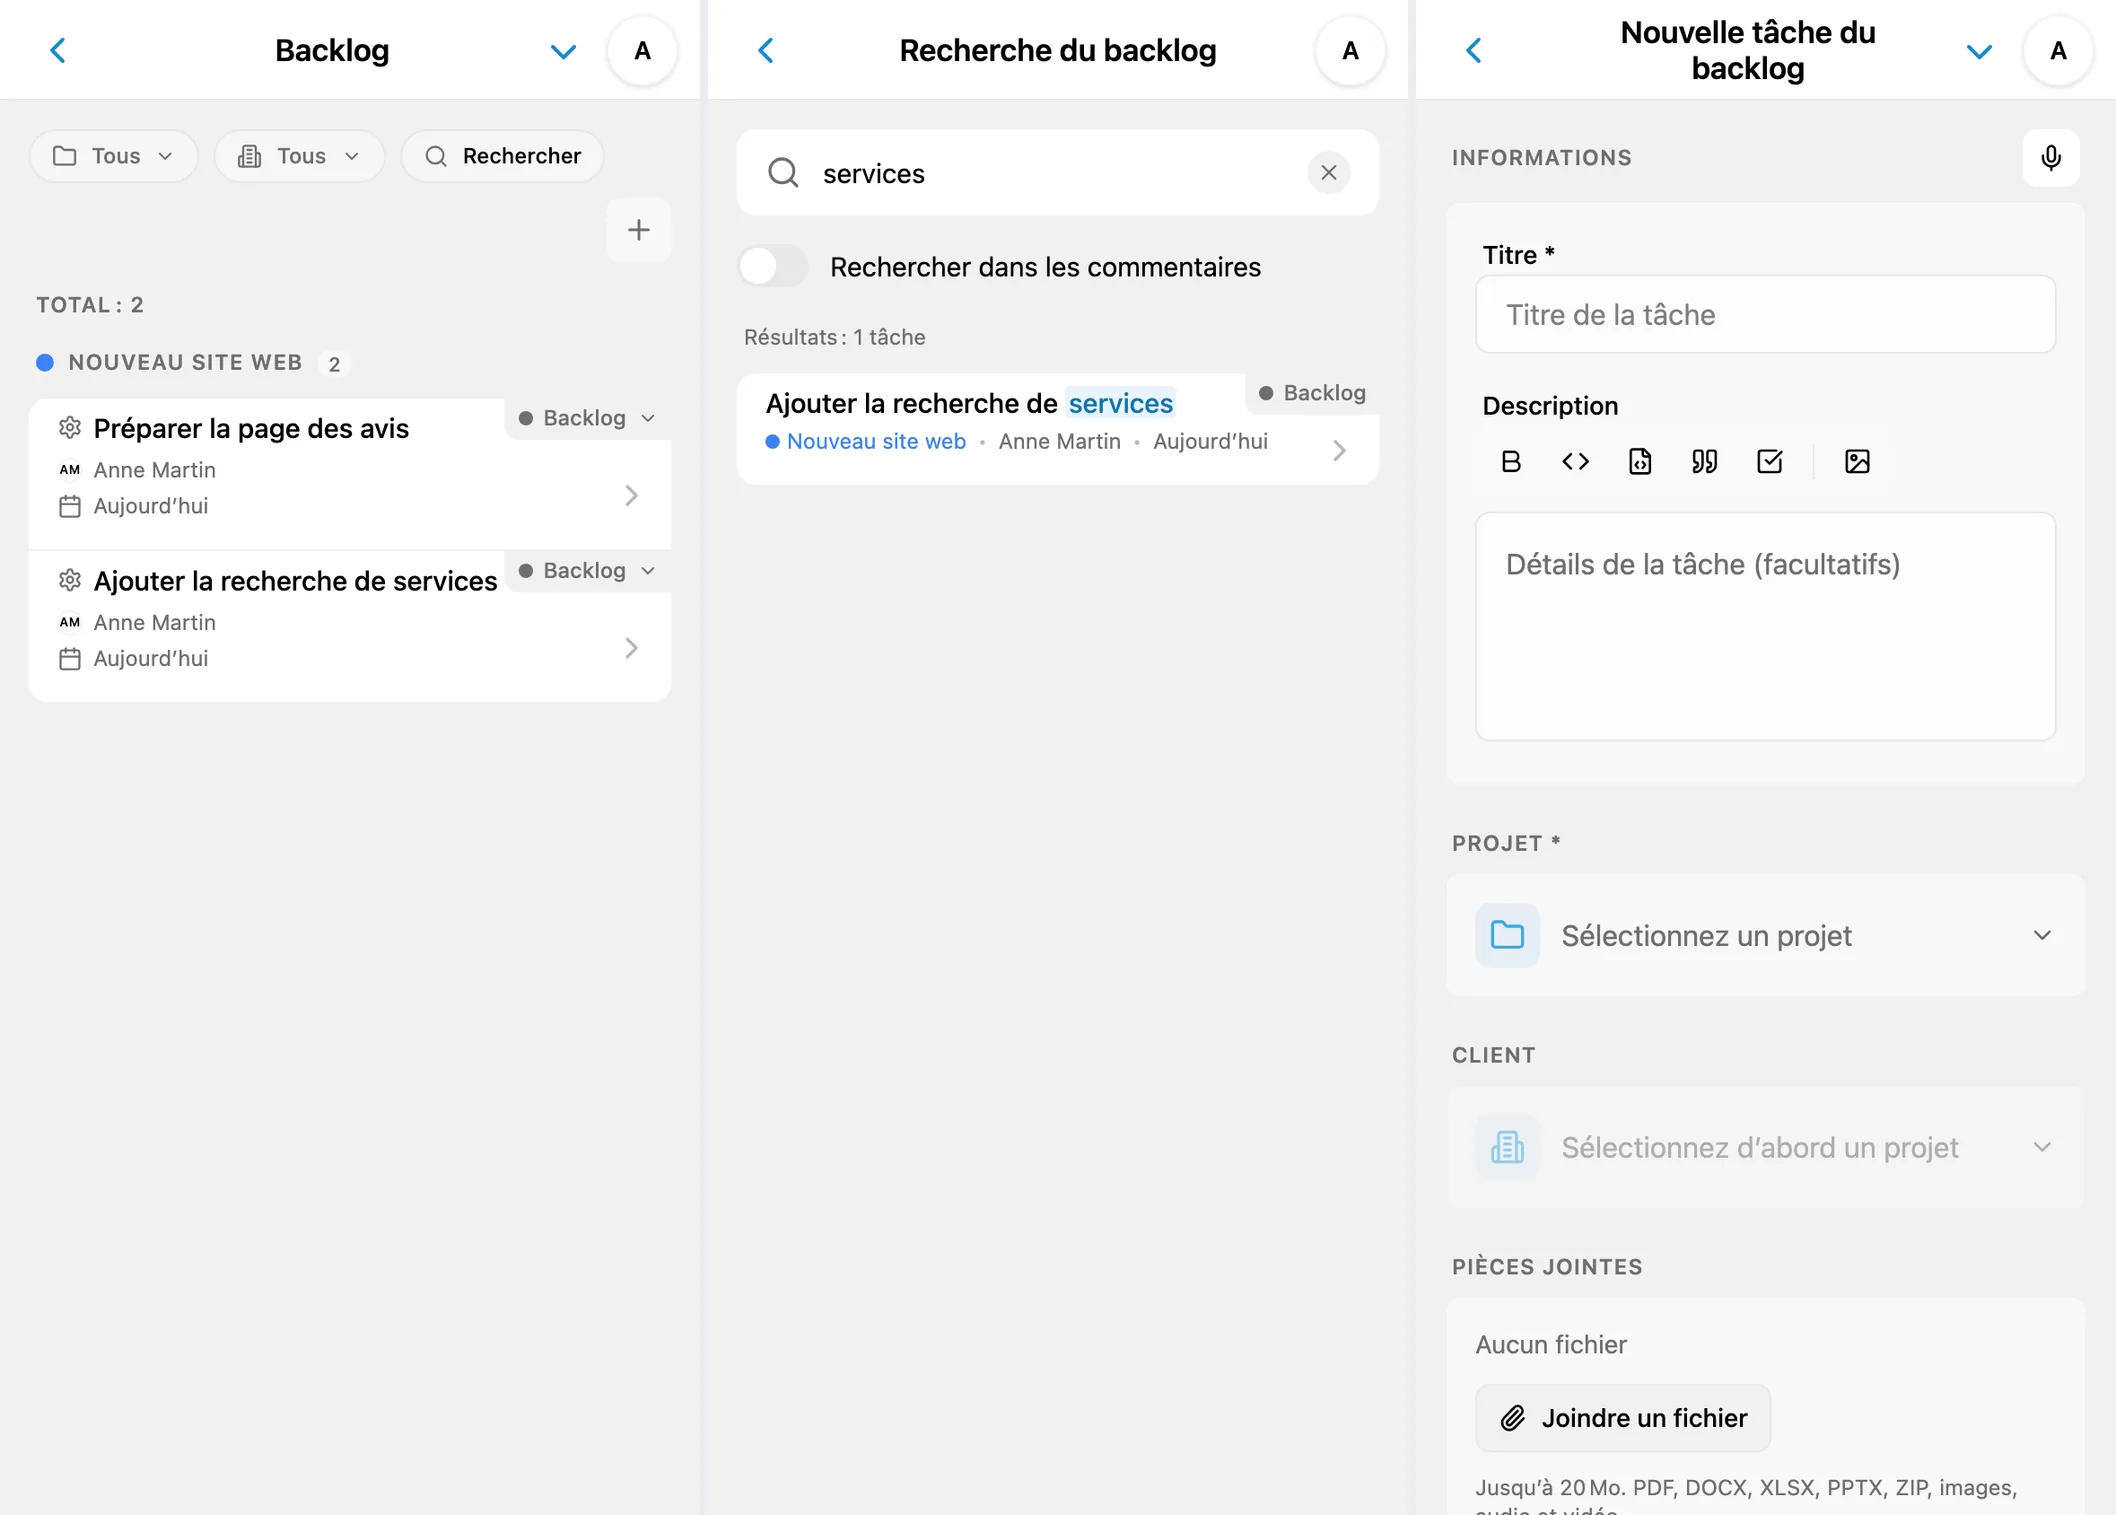Insert inline code with the code icon

point(1575,461)
